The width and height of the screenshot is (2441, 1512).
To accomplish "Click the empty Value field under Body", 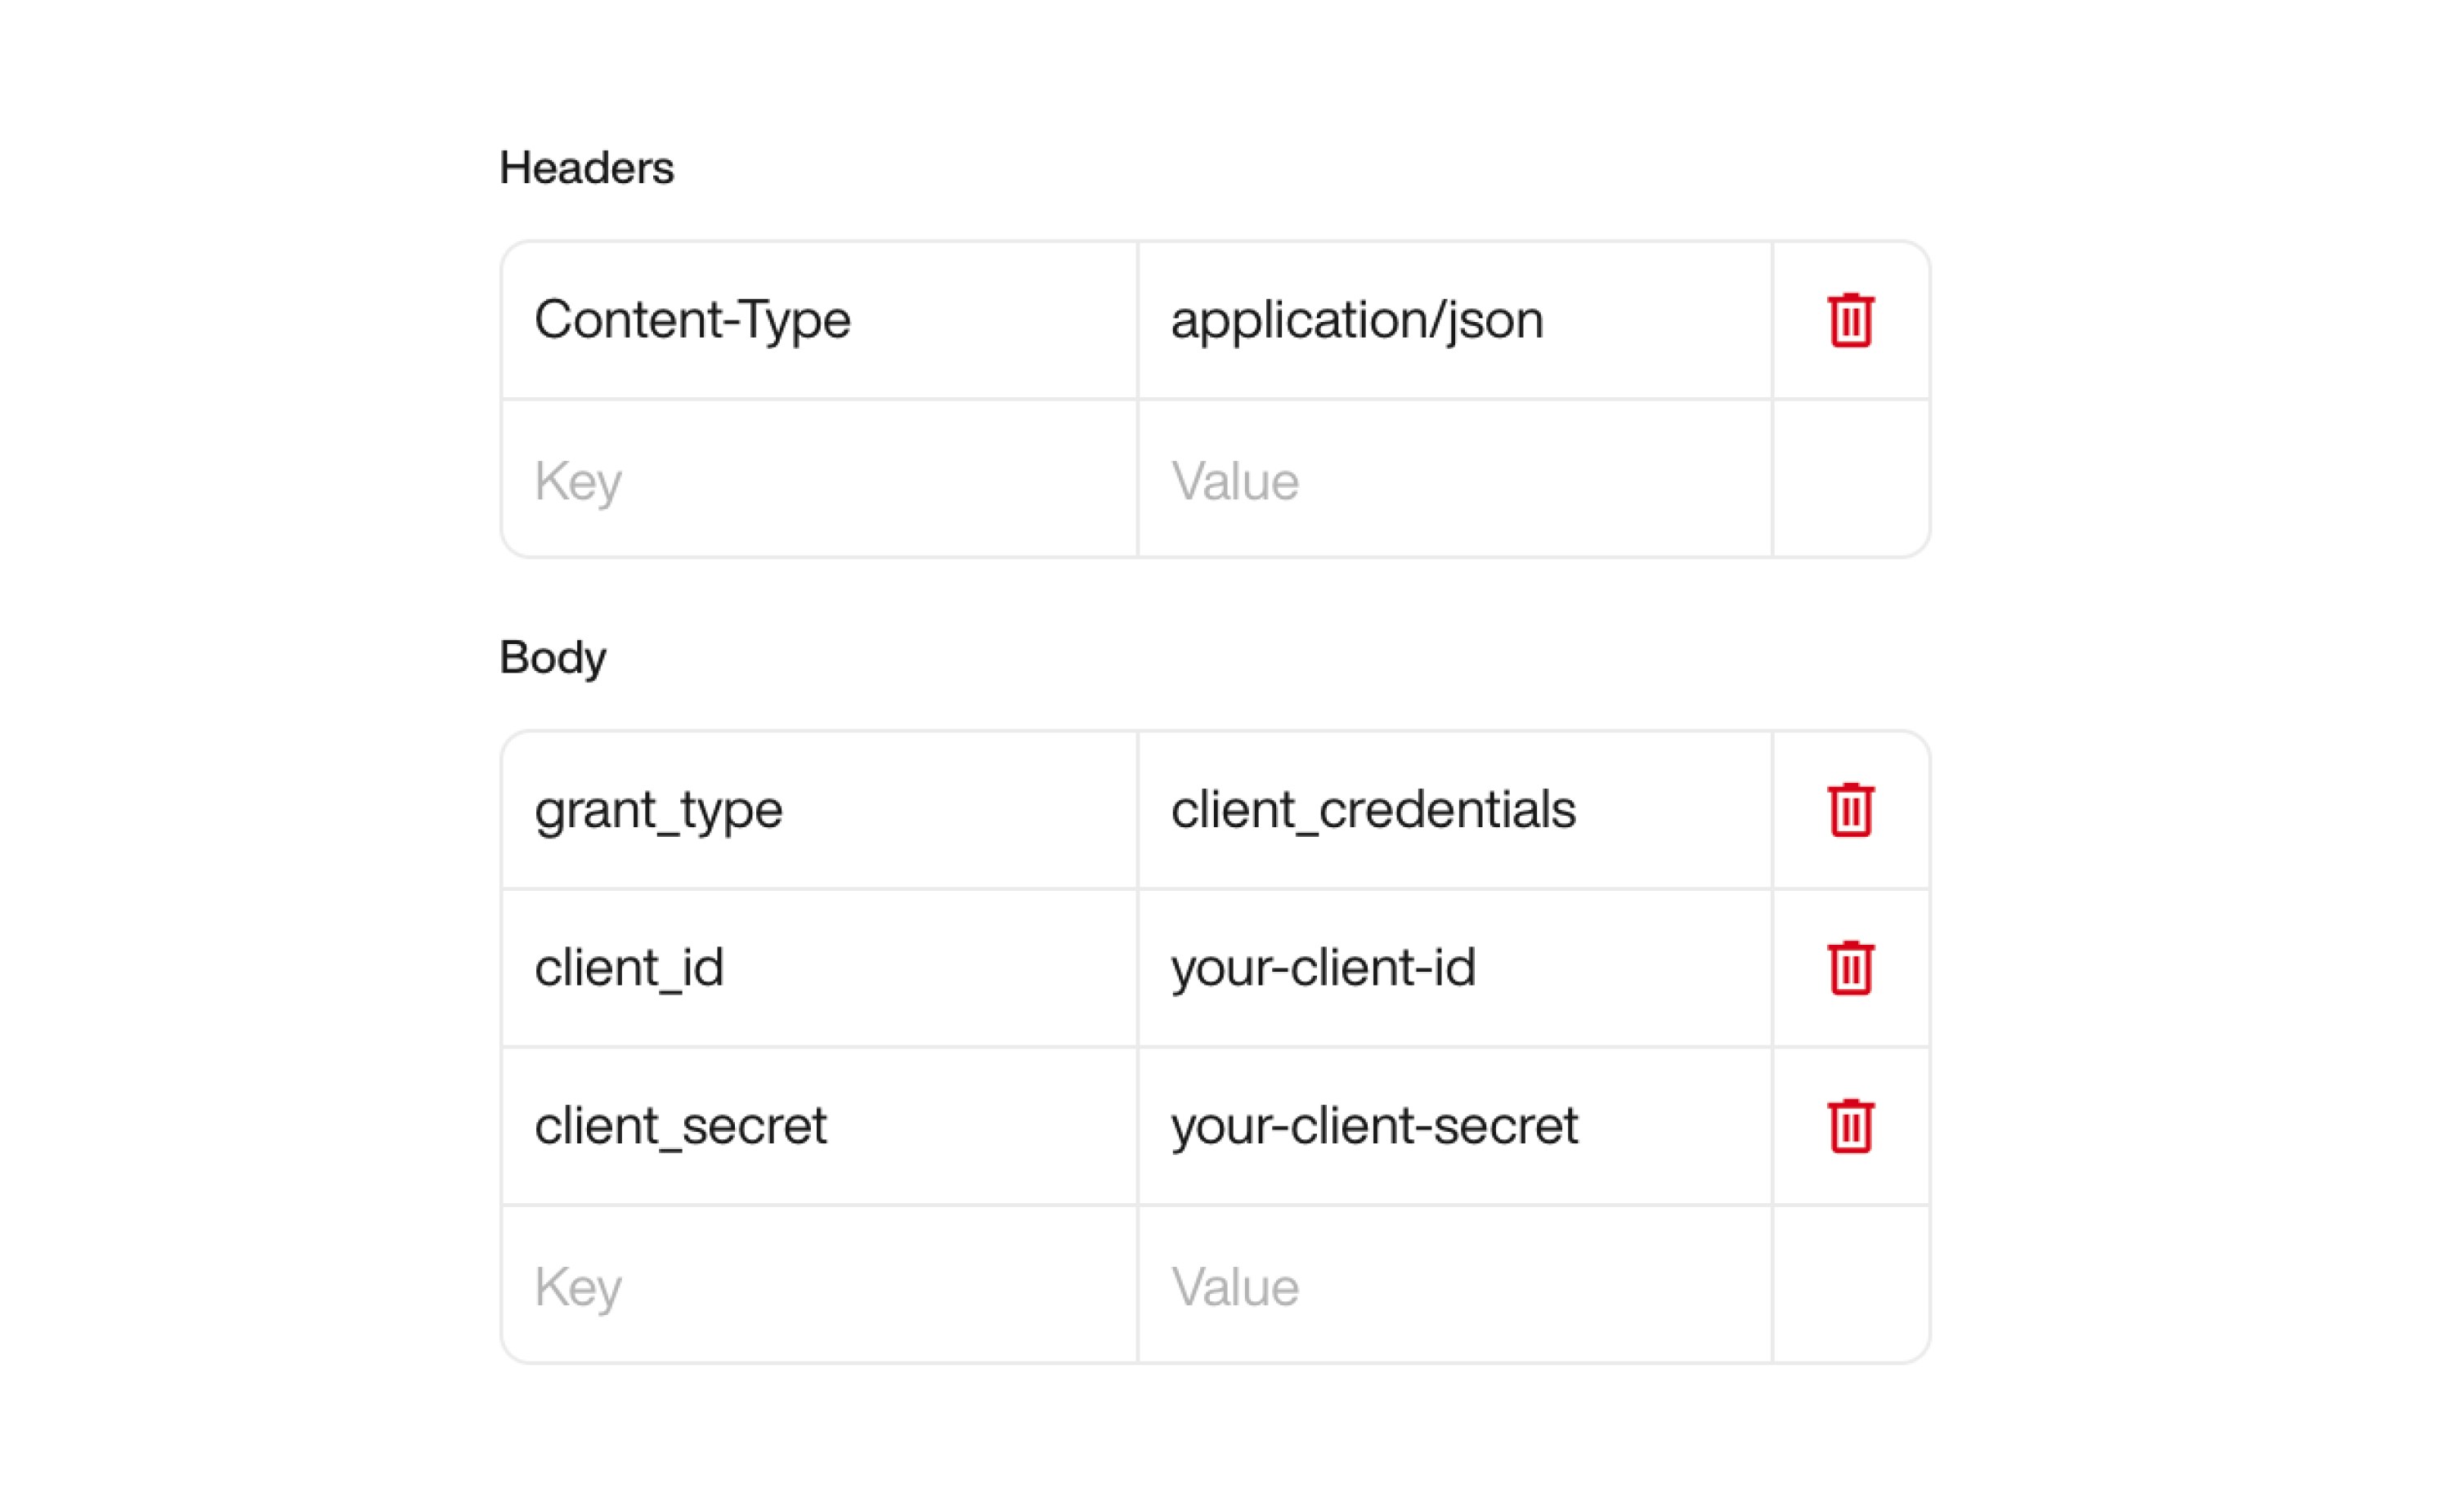I will click(x=1450, y=1285).
